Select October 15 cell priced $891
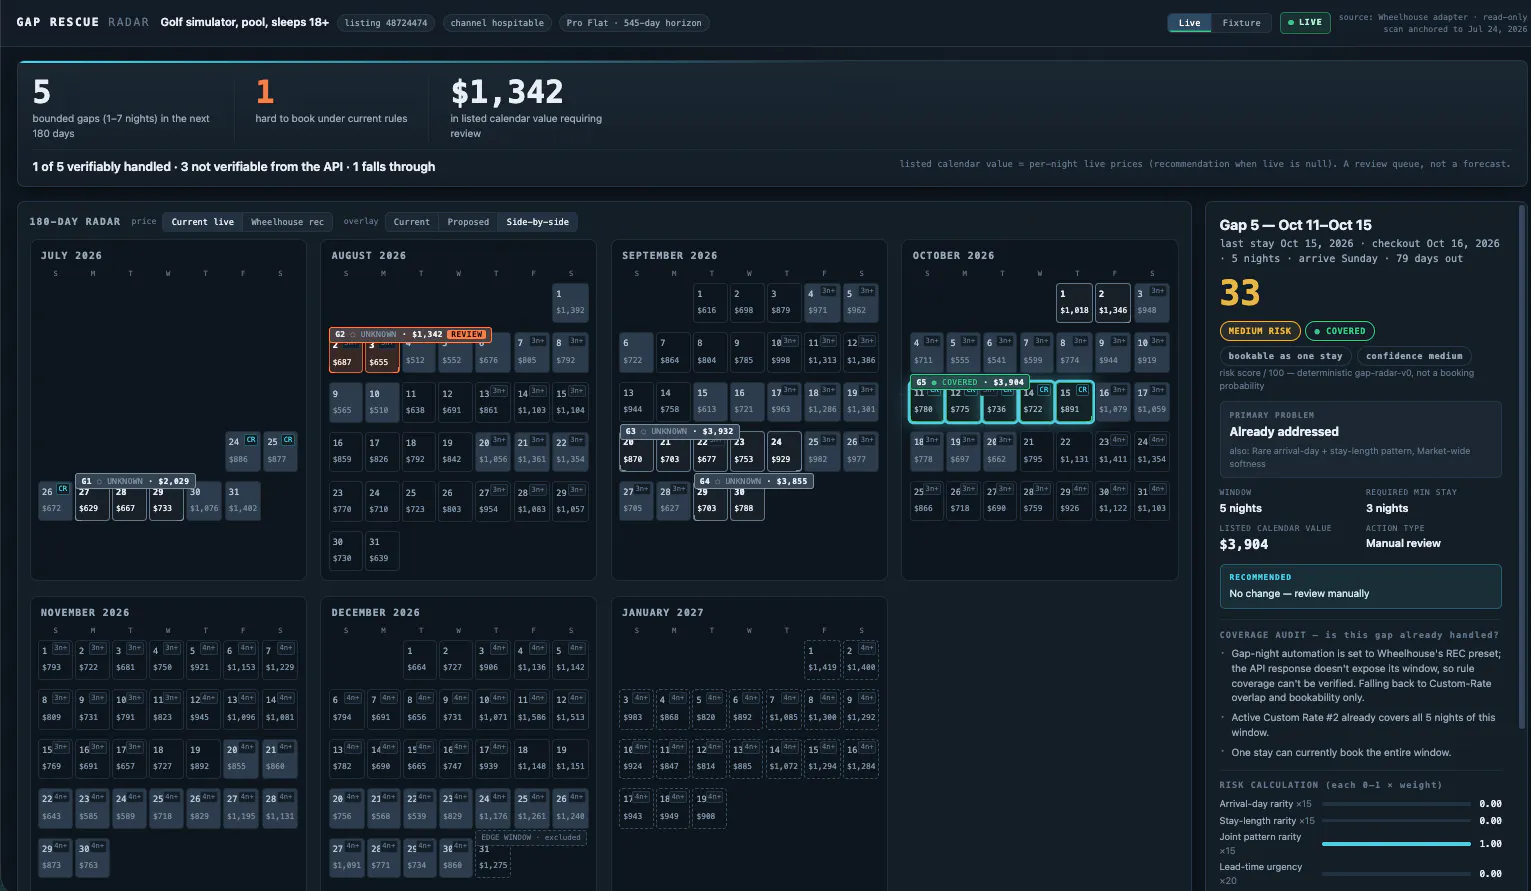 tap(1074, 402)
